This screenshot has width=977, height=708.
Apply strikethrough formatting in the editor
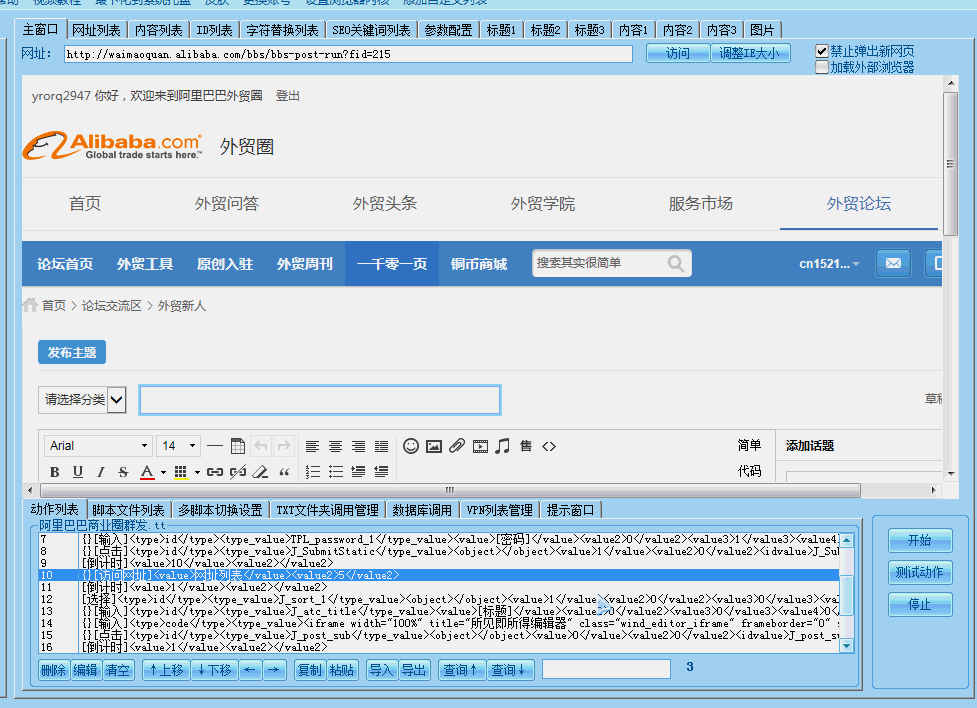[123, 472]
